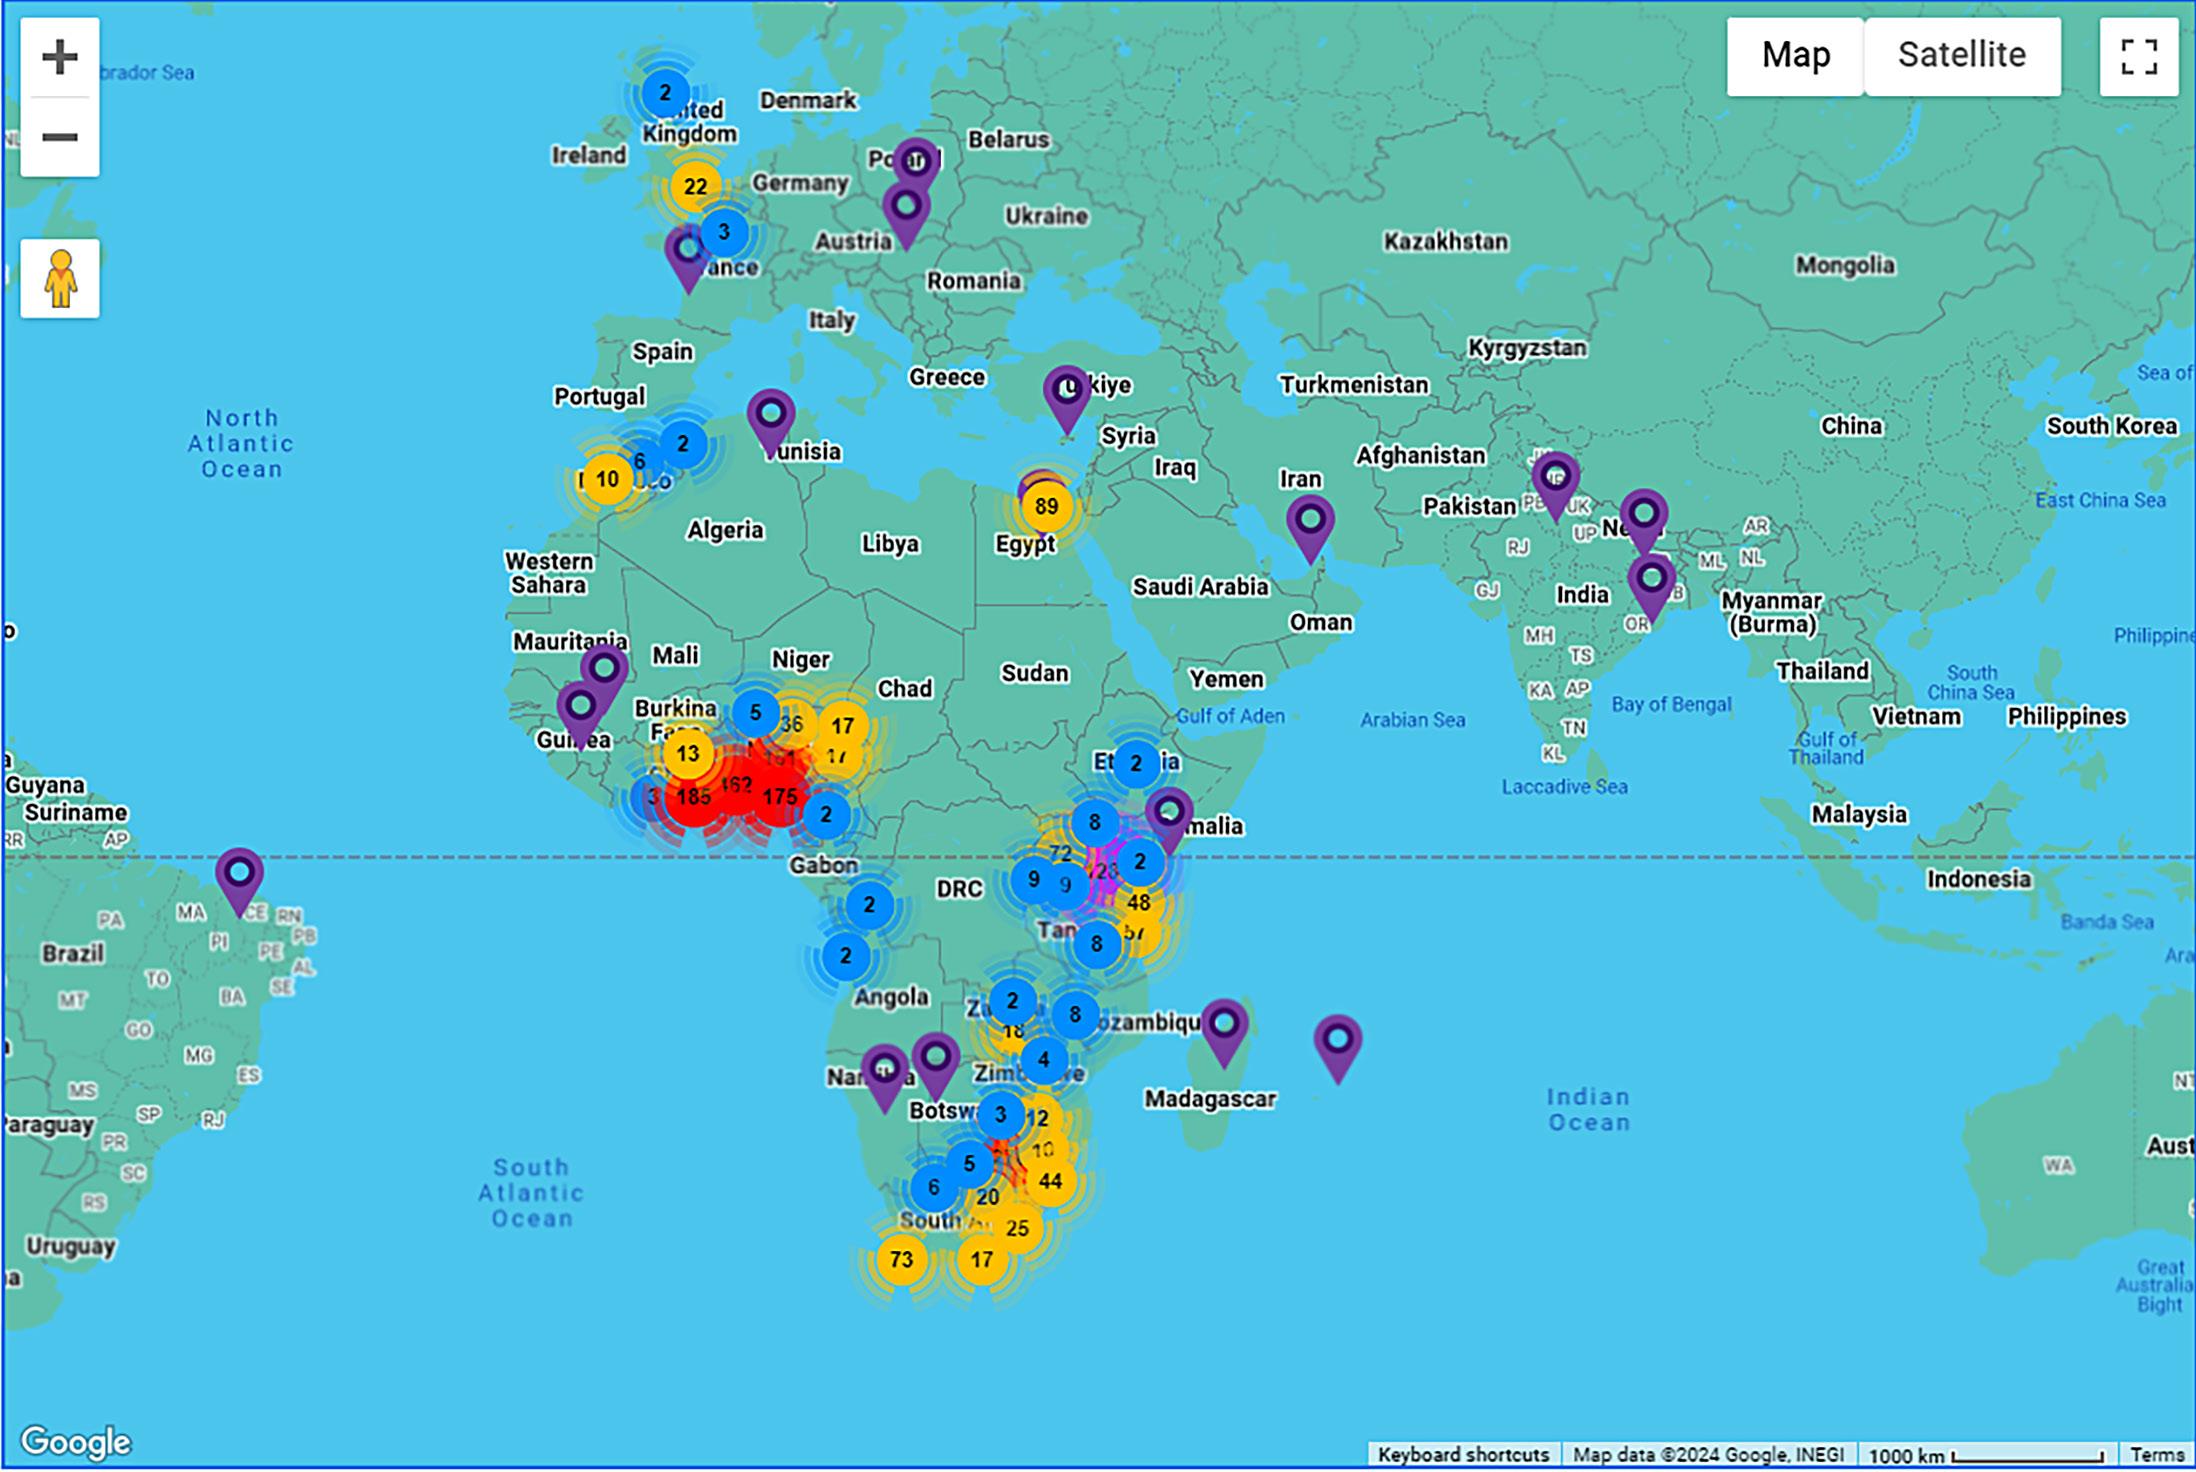Open the Google logo link
2196x1472 pixels.
pyautogui.click(x=76, y=1441)
